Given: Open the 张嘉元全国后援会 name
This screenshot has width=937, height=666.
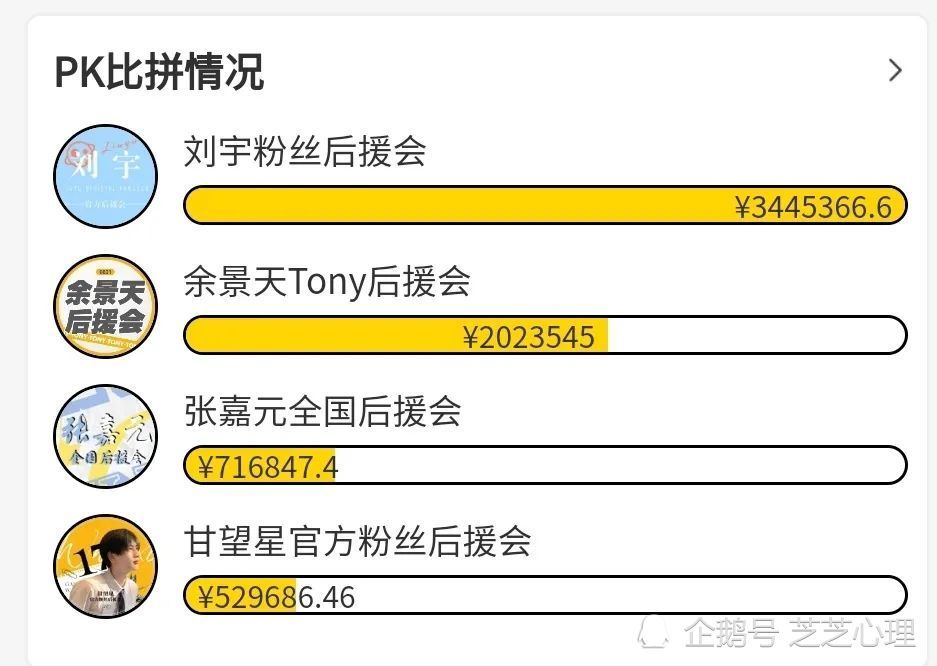Looking at the screenshot, I should 323,412.
